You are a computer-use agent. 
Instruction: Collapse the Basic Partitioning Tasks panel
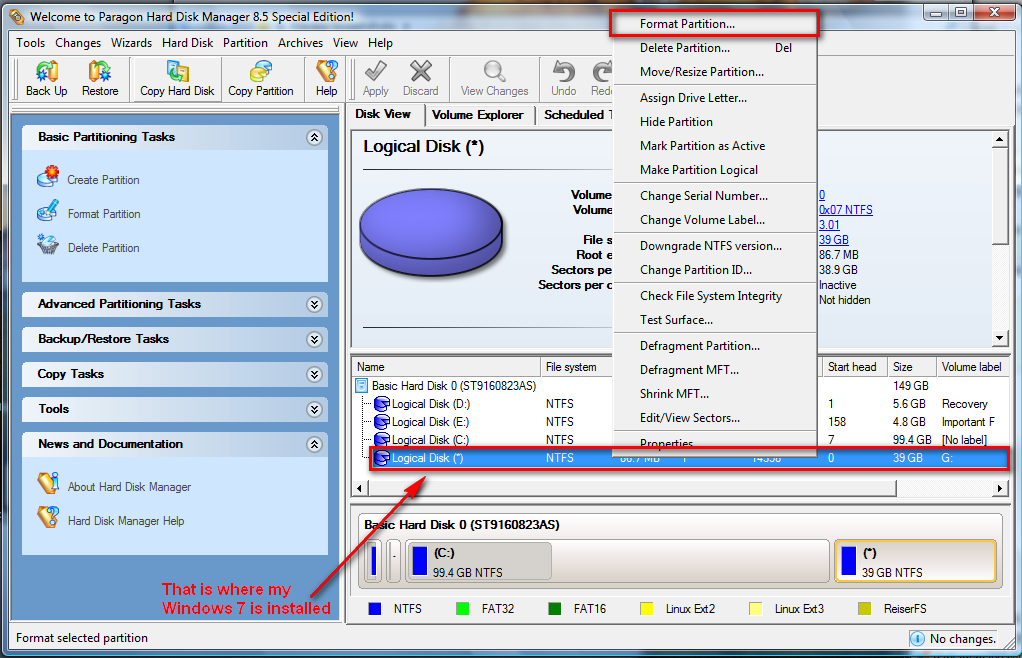pos(314,138)
